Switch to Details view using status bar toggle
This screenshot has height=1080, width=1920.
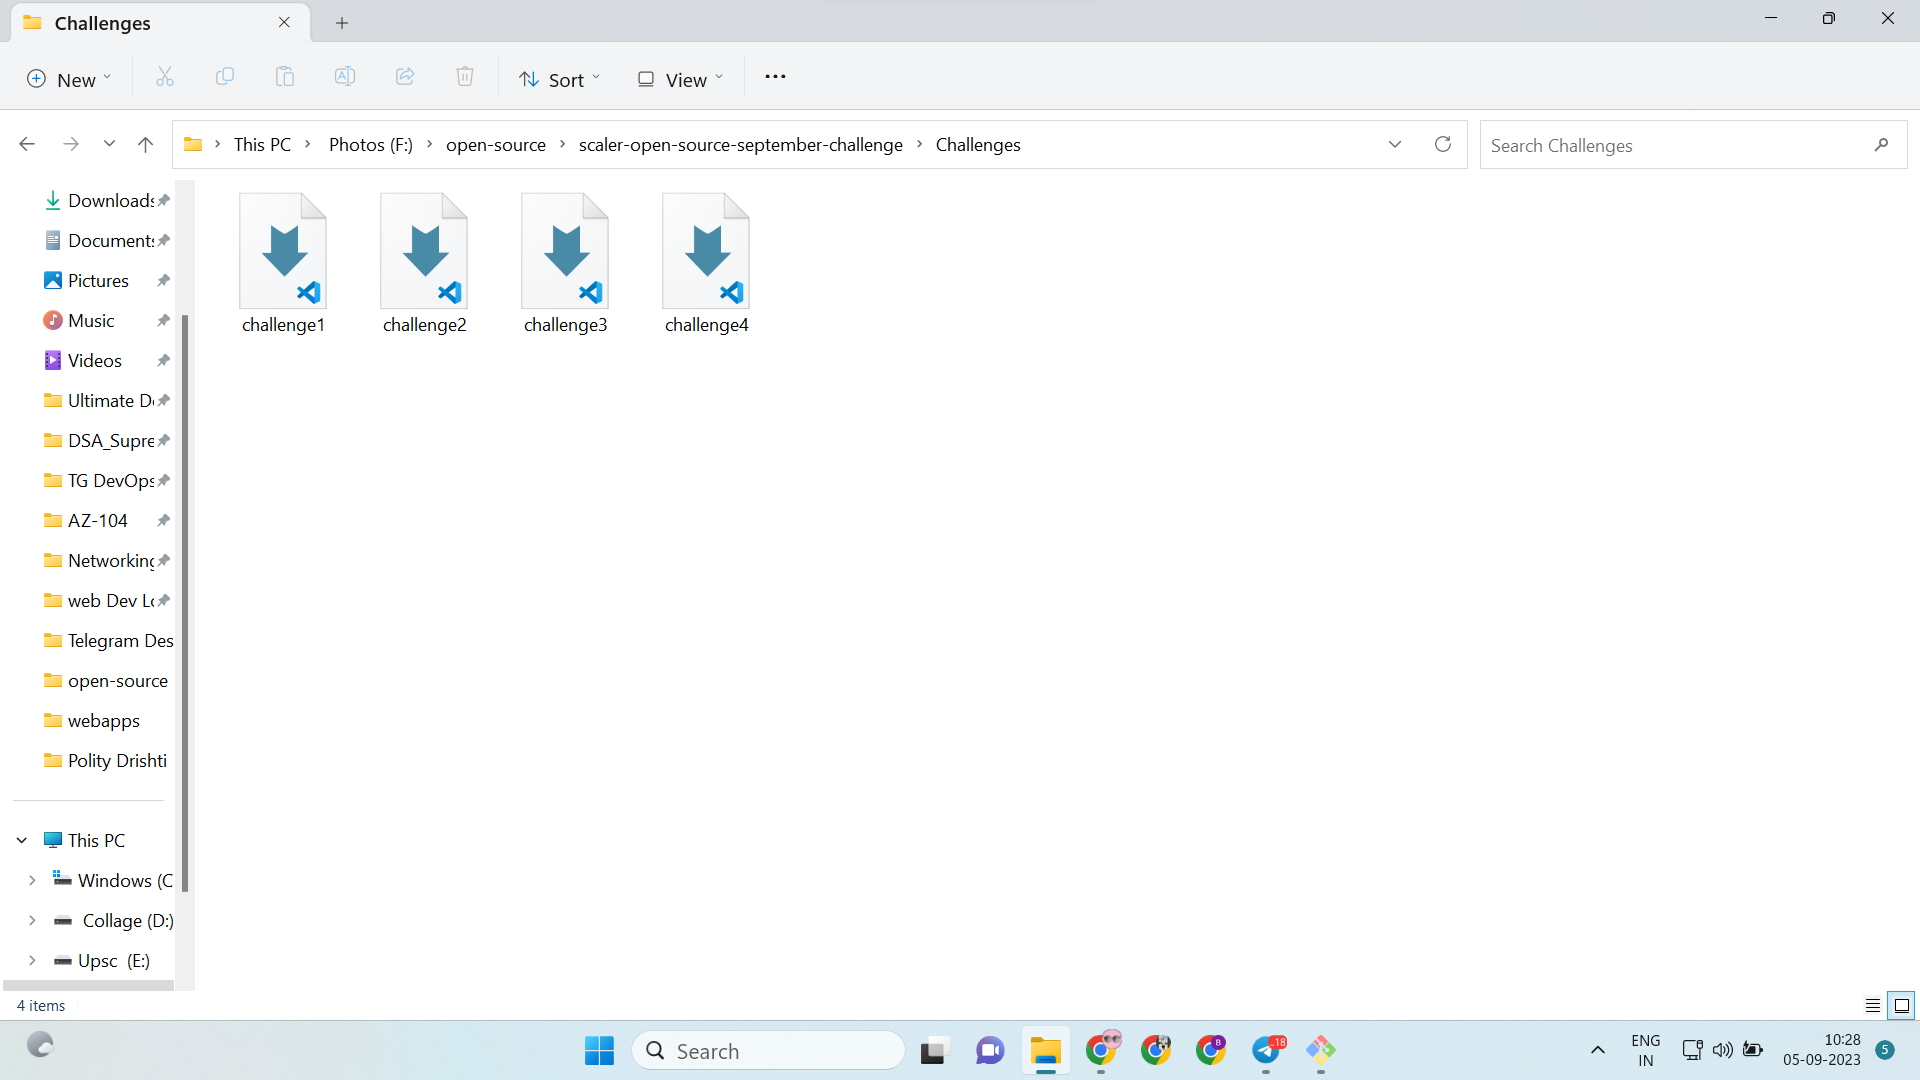tap(1873, 1006)
